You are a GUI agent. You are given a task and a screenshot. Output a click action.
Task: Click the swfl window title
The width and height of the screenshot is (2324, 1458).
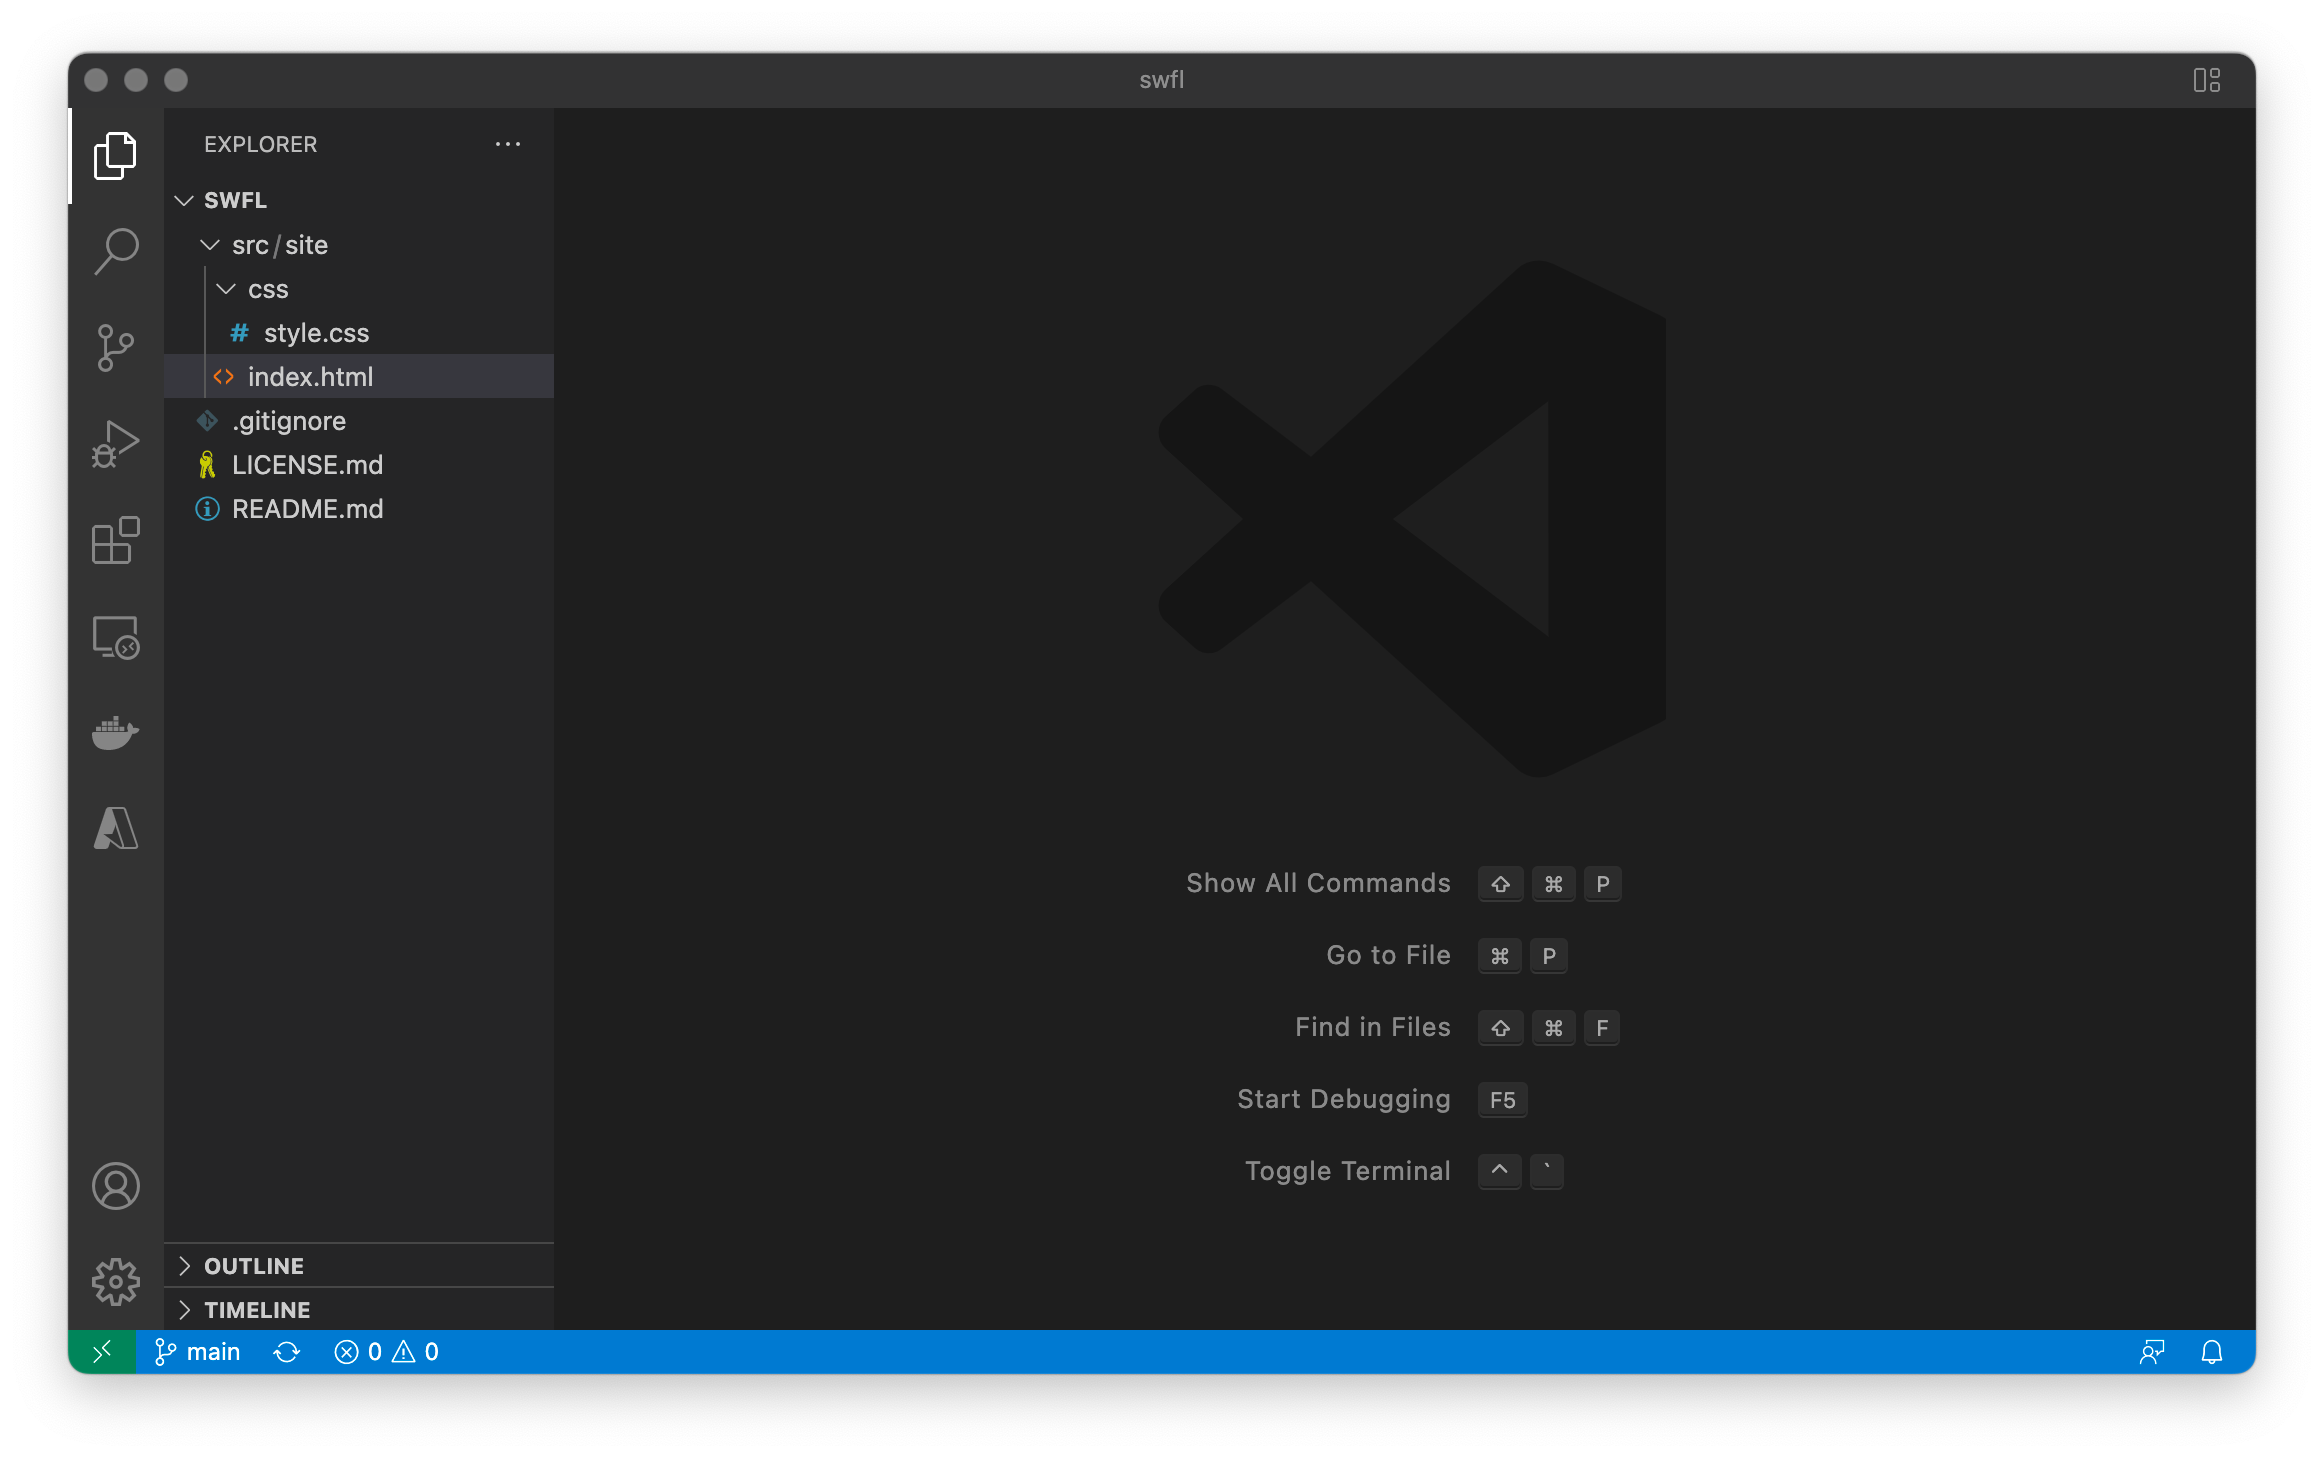[1162, 80]
